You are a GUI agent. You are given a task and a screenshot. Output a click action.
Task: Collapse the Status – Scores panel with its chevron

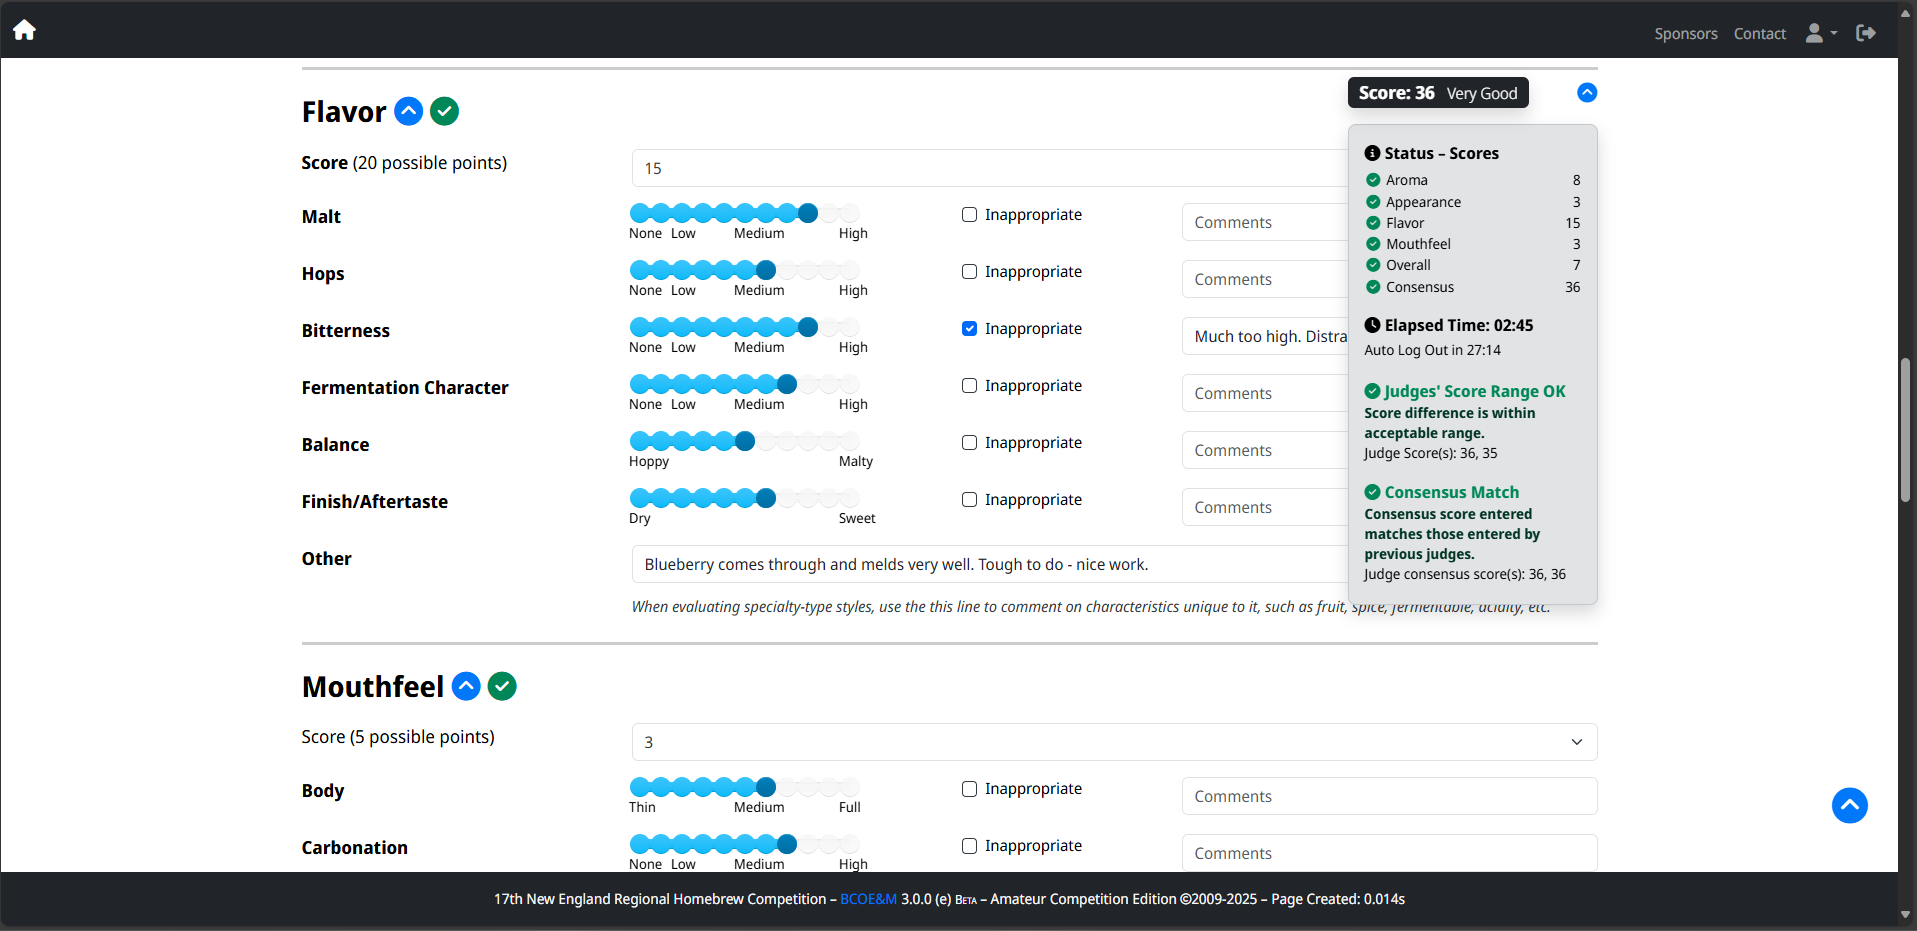[1586, 92]
